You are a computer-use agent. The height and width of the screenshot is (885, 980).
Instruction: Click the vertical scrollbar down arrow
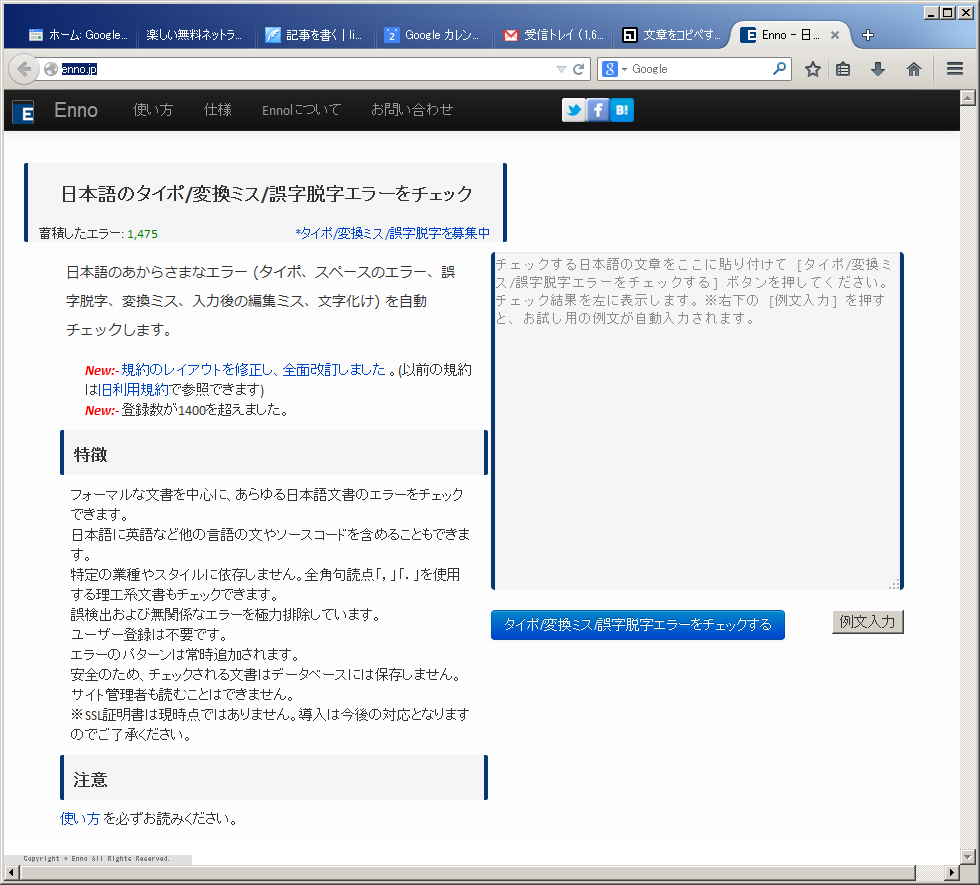[x=968, y=856]
